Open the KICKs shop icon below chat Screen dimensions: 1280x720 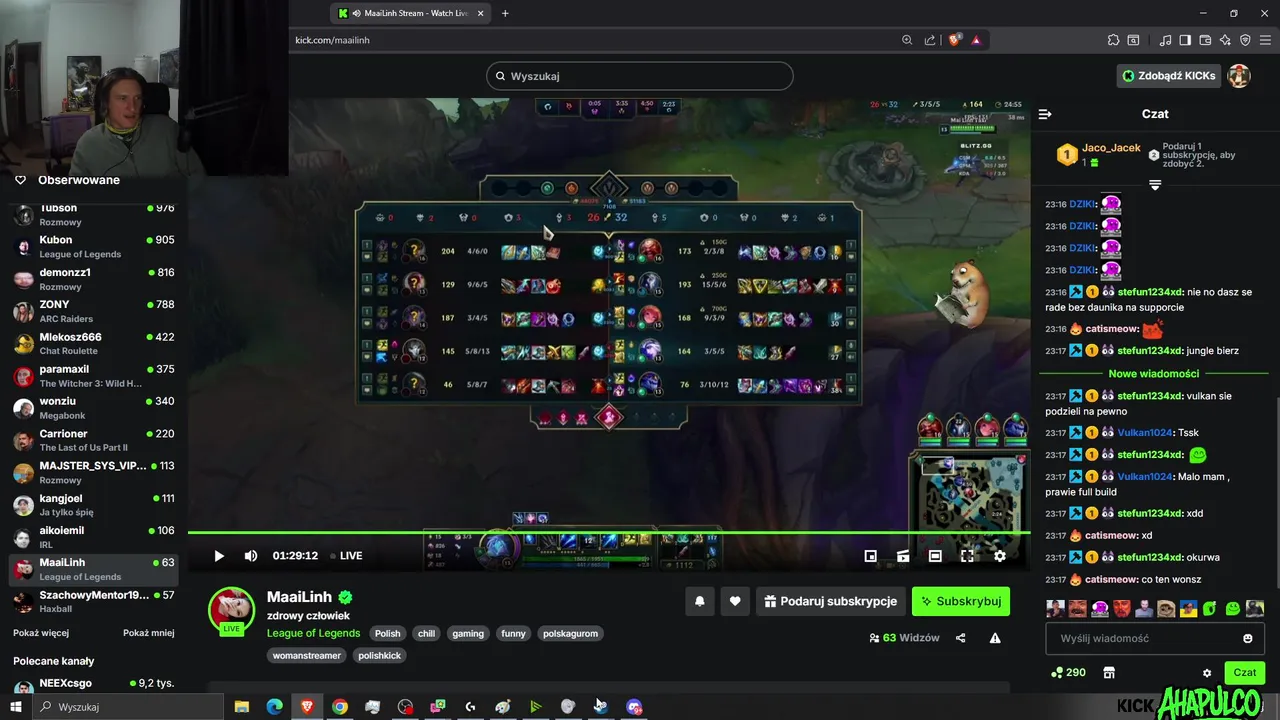tap(1109, 673)
